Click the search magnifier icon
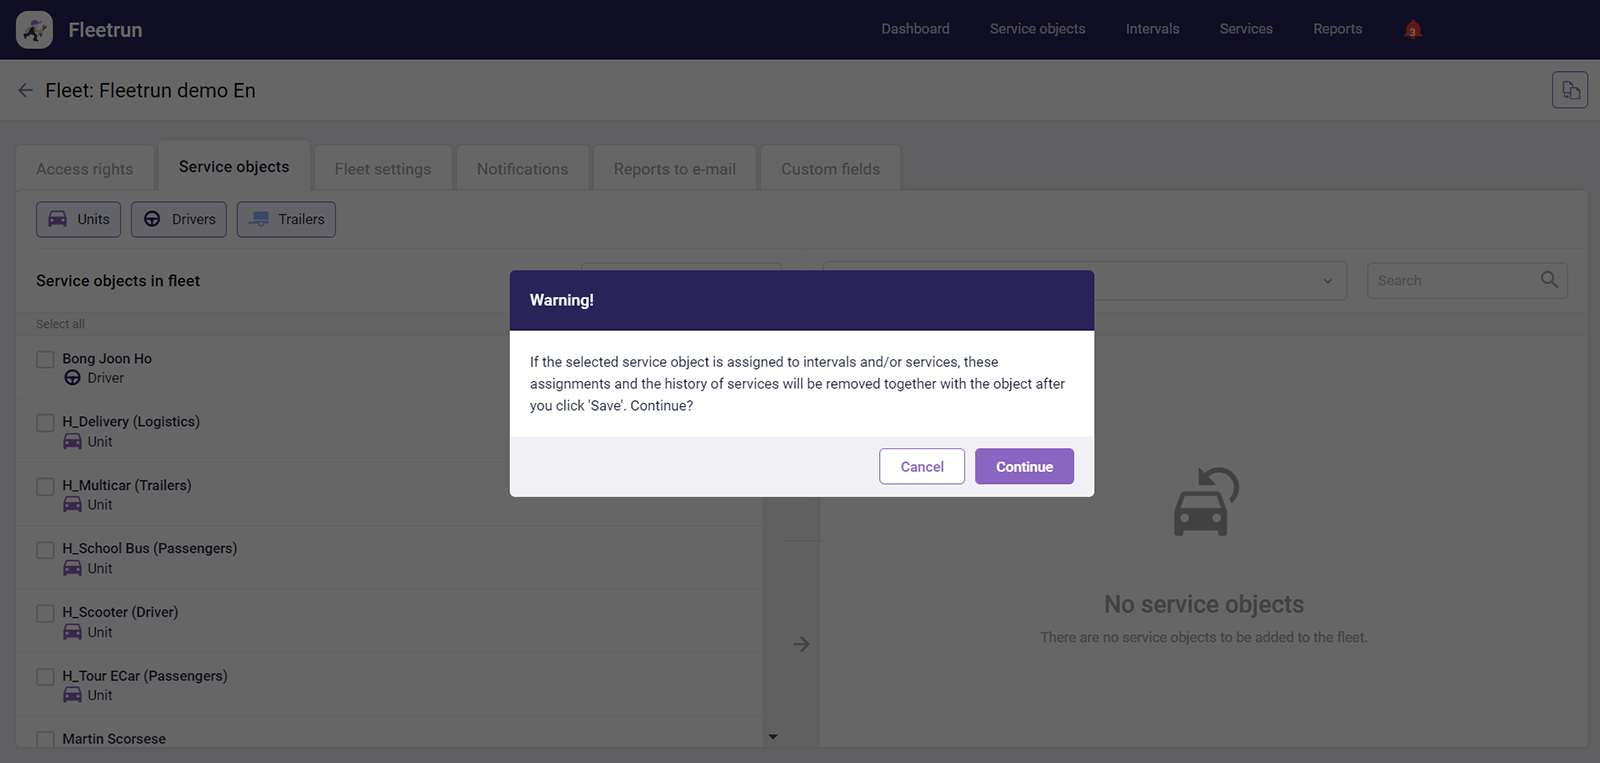This screenshot has height=763, width=1600. [1549, 280]
